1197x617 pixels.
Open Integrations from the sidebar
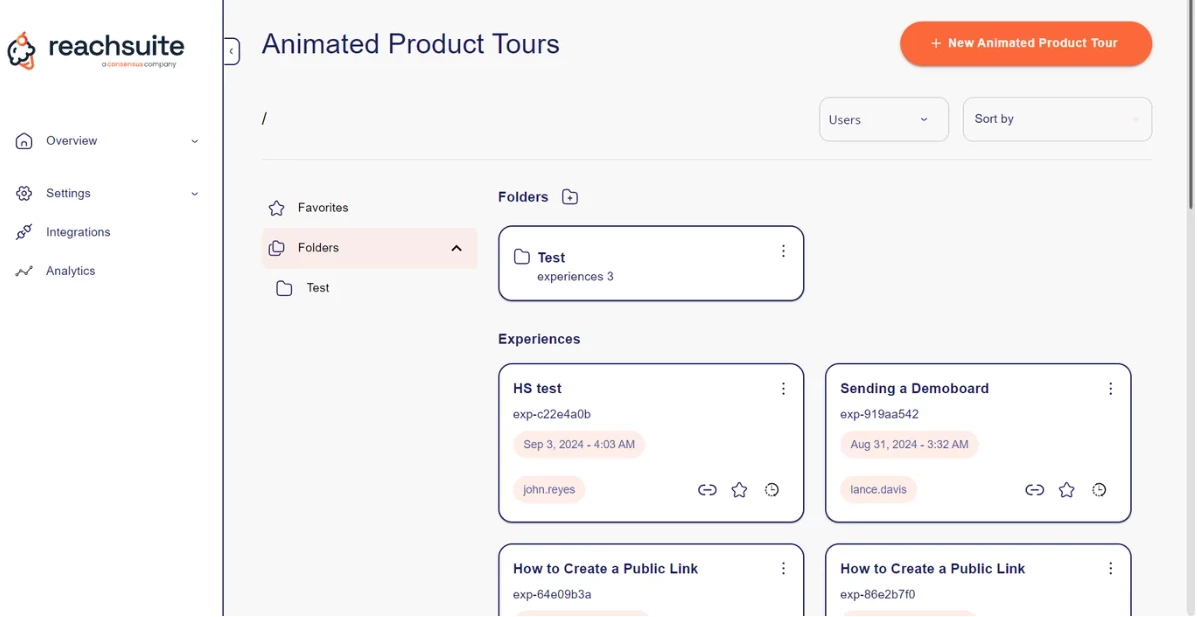coord(78,232)
